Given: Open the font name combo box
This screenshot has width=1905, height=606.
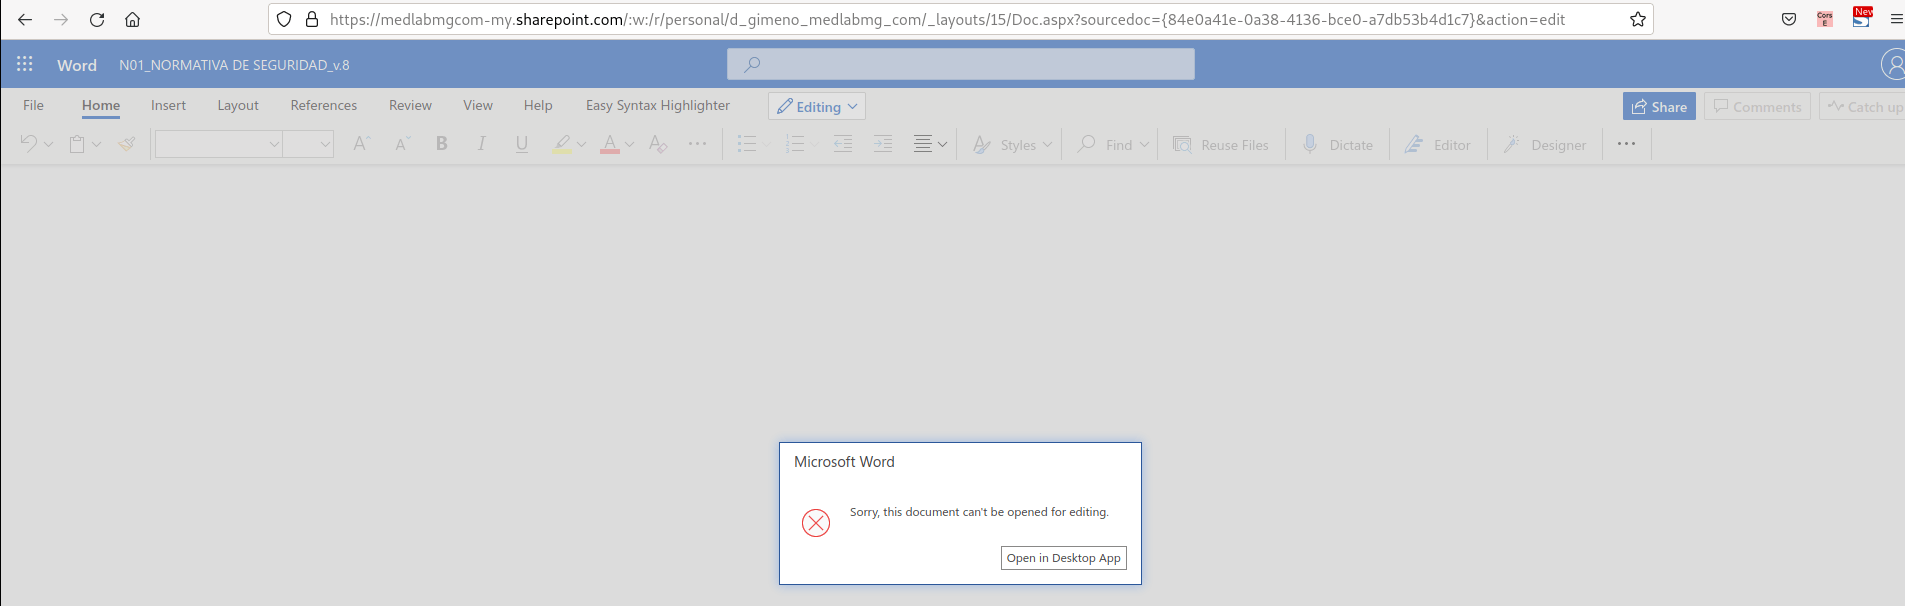Looking at the screenshot, I should point(218,144).
